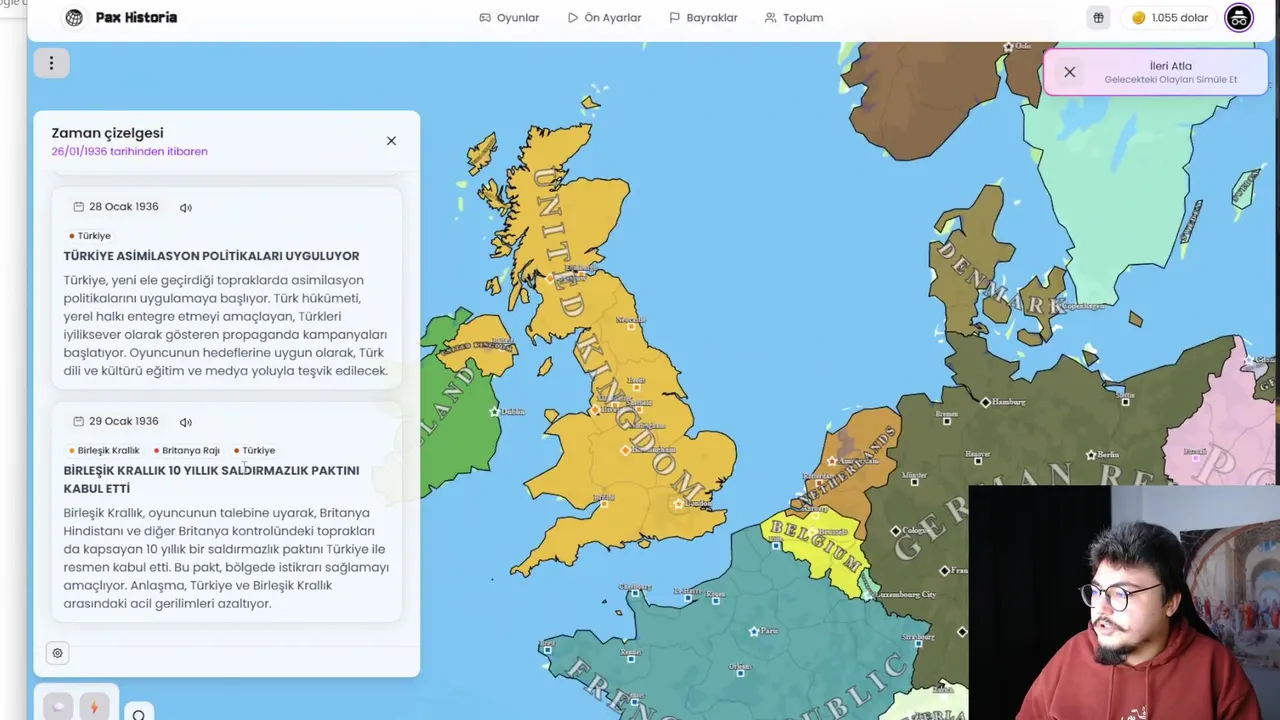
Task: Dismiss the İleri Atla notification
Action: click(1069, 72)
